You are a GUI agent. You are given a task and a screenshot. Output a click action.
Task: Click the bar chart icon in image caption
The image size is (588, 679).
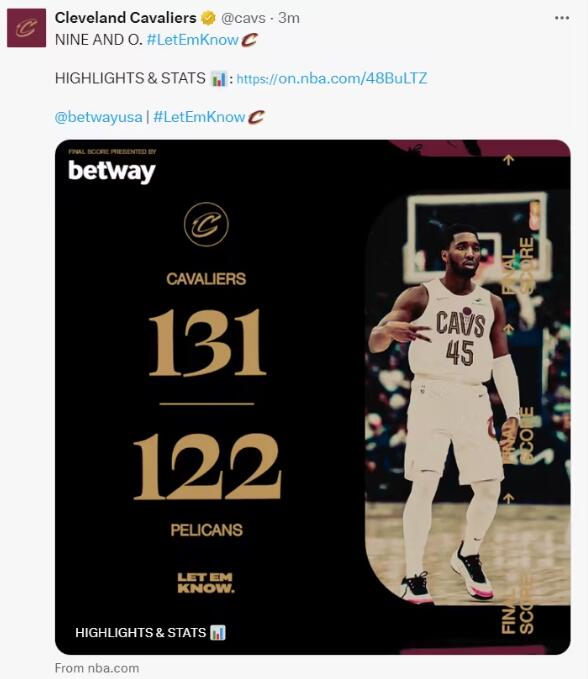(x=218, y=633)
